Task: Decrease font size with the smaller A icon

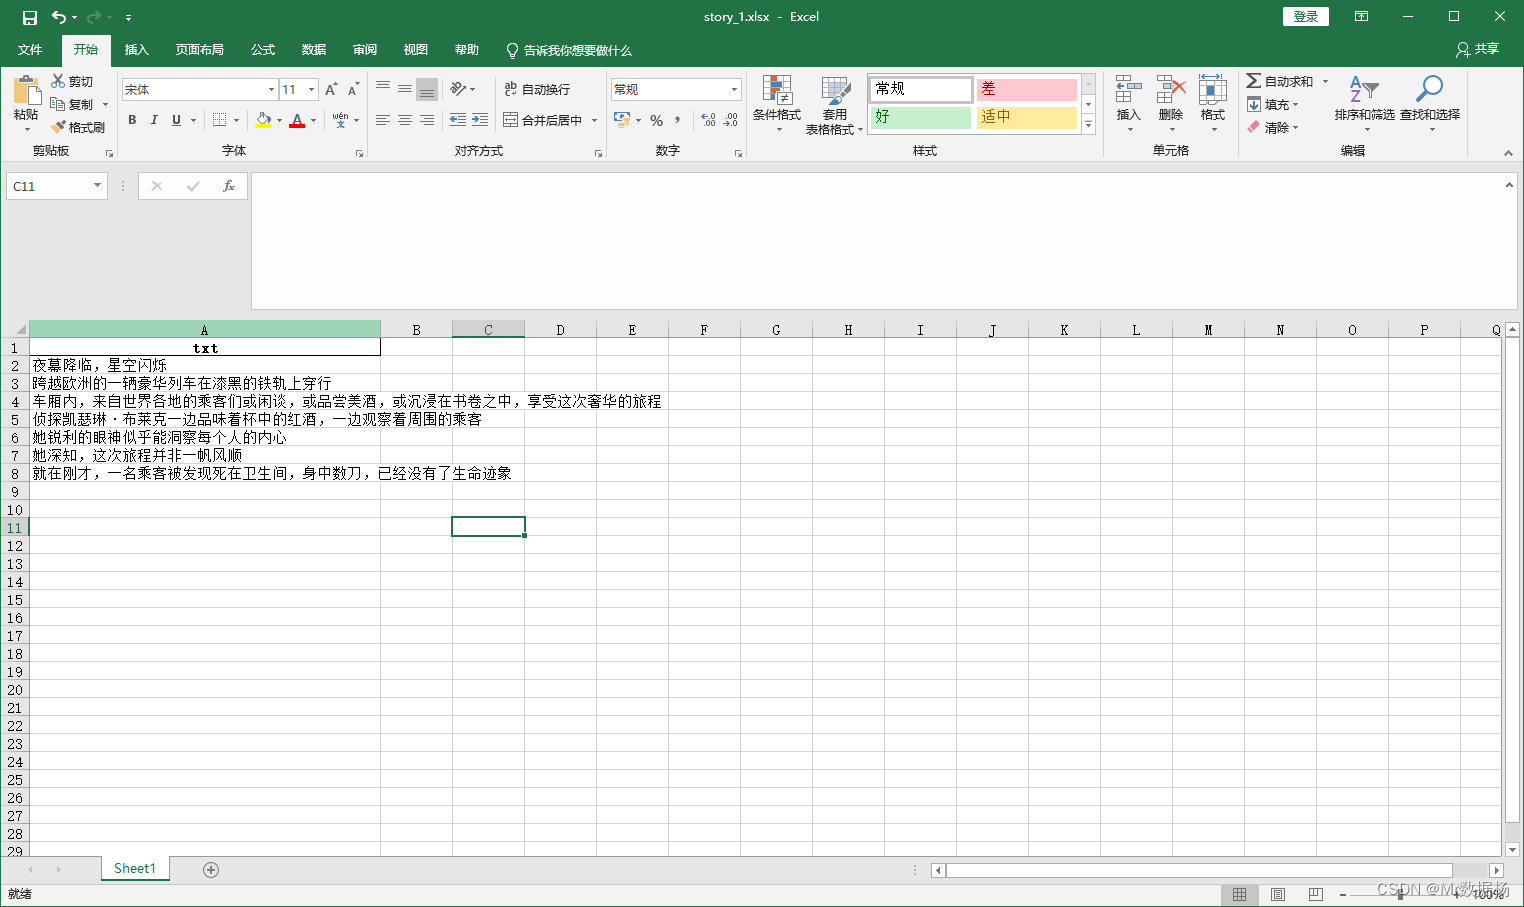Action: pyautogui.click(x=353, y=89)
